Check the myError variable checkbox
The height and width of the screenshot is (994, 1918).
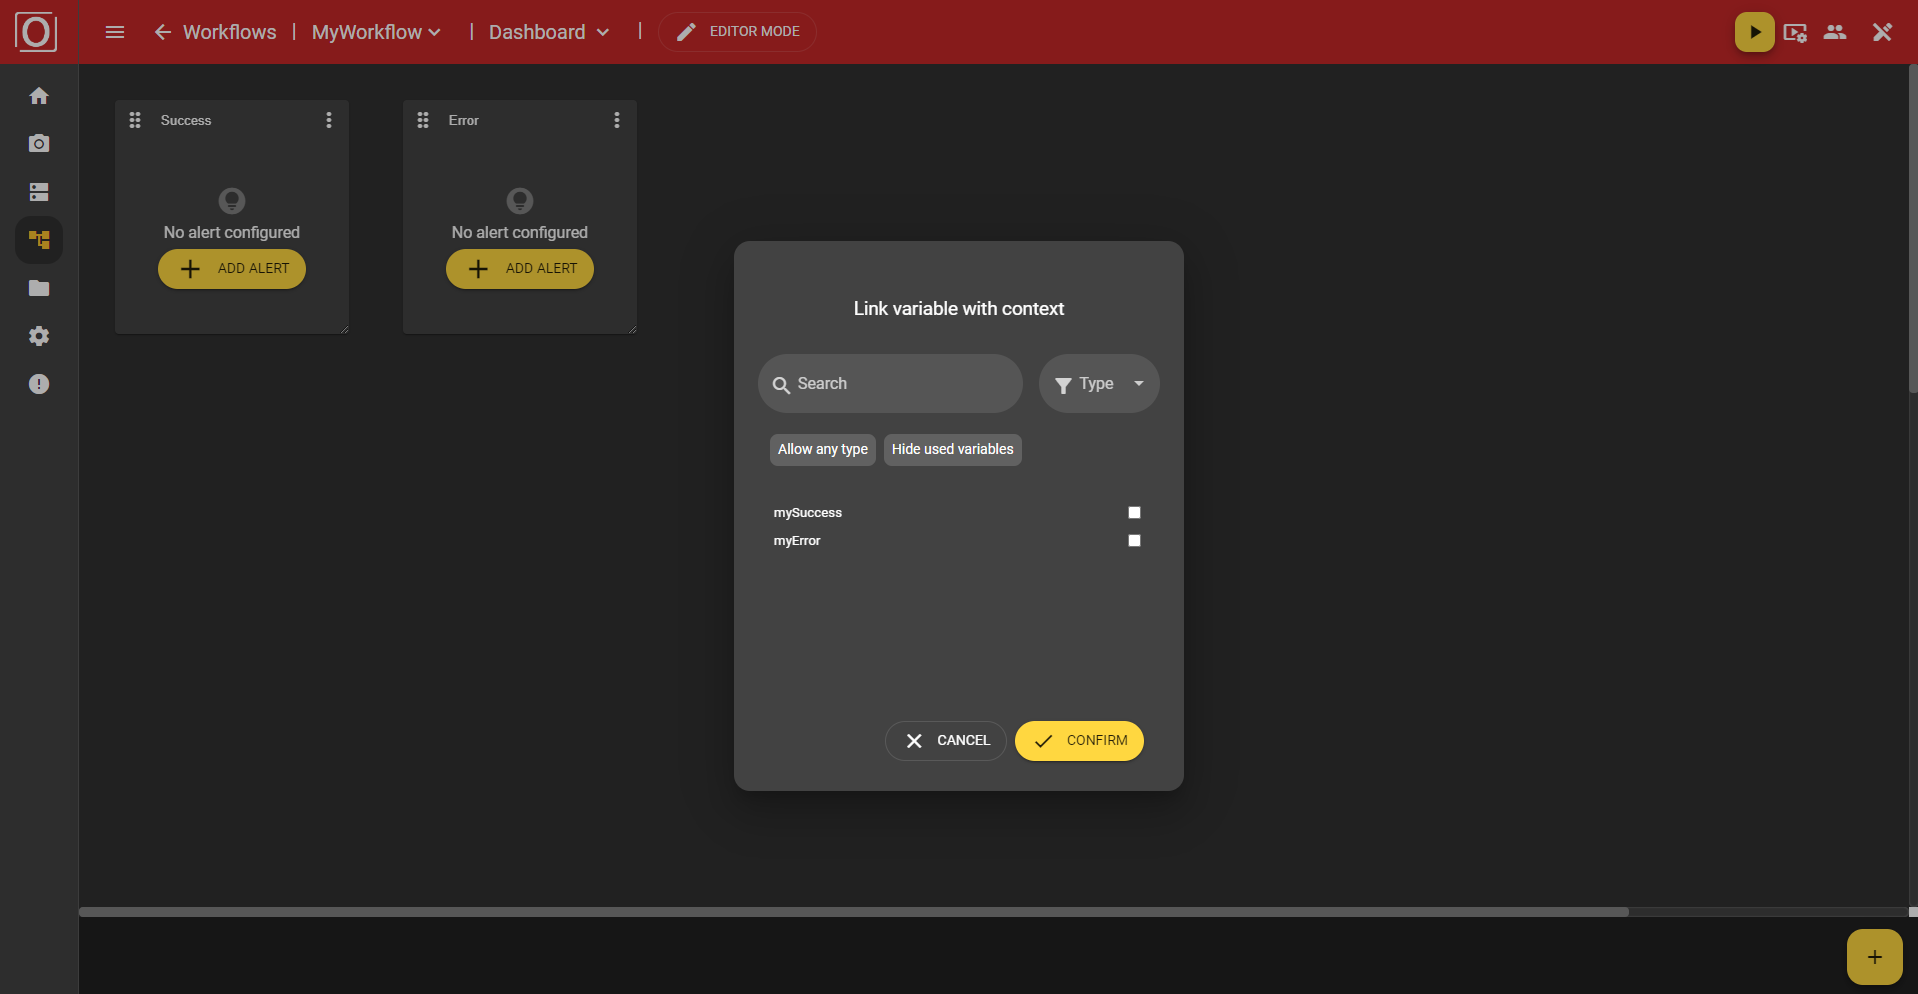click(1134, 541)
